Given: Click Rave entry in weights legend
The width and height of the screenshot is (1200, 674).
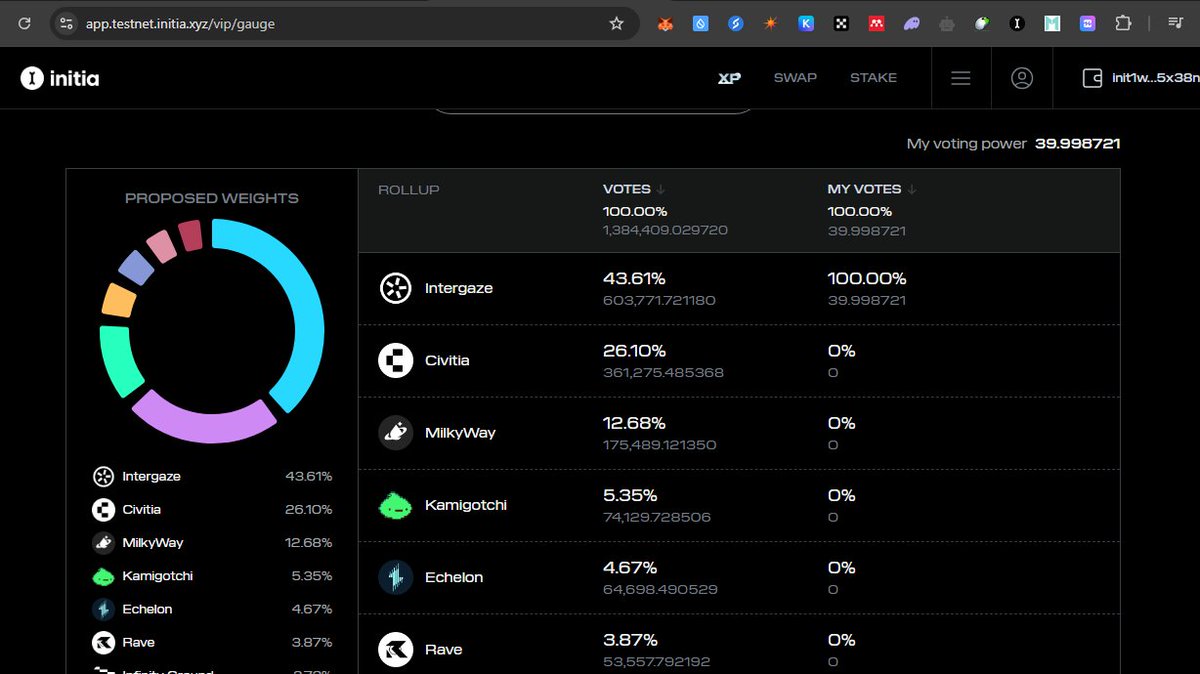Looking at the screenshot, I should pyautogui.click(x=212, y=642).
